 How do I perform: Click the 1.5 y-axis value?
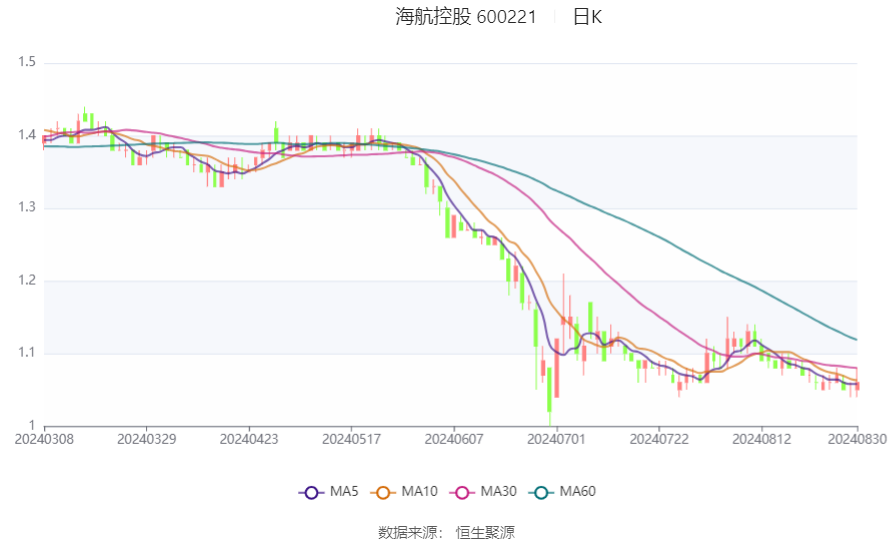(x=26, y=62)
